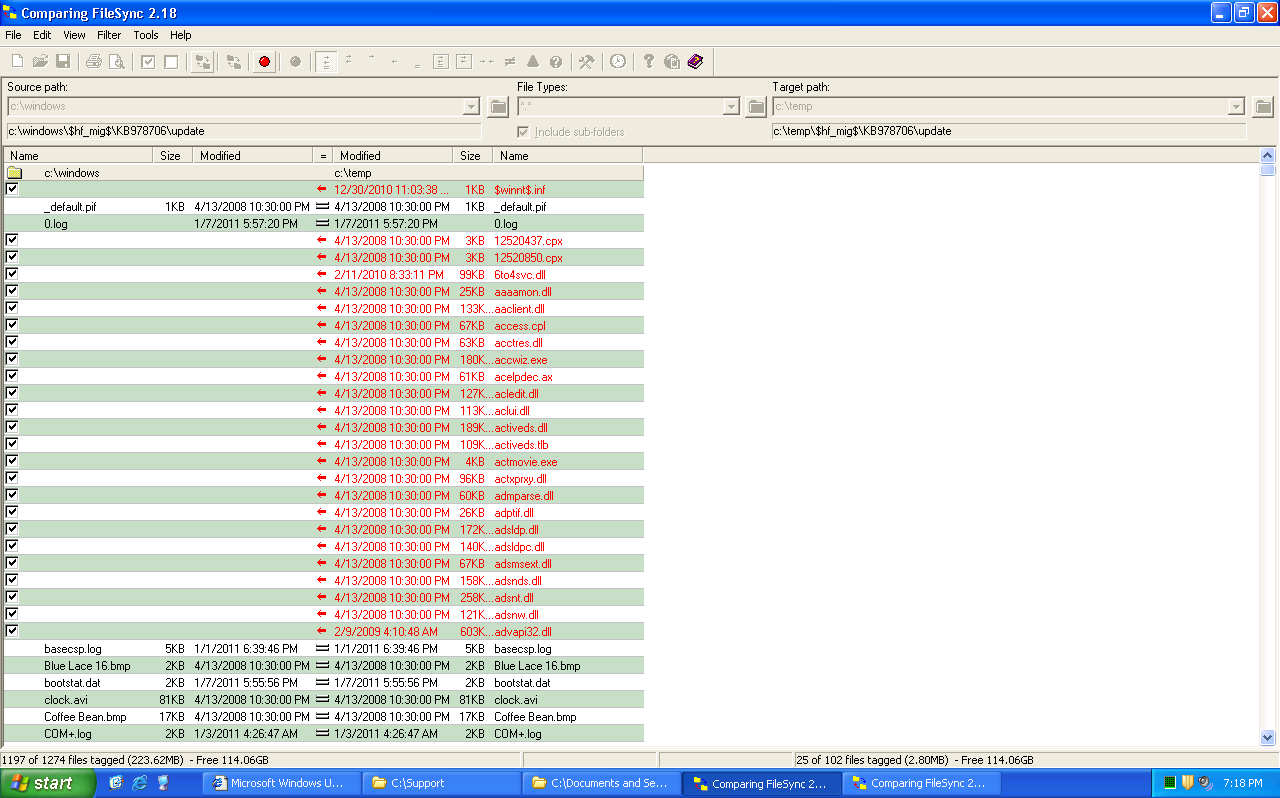
Task: Open Print Preview magnifier icon
Action: point(117,62)
